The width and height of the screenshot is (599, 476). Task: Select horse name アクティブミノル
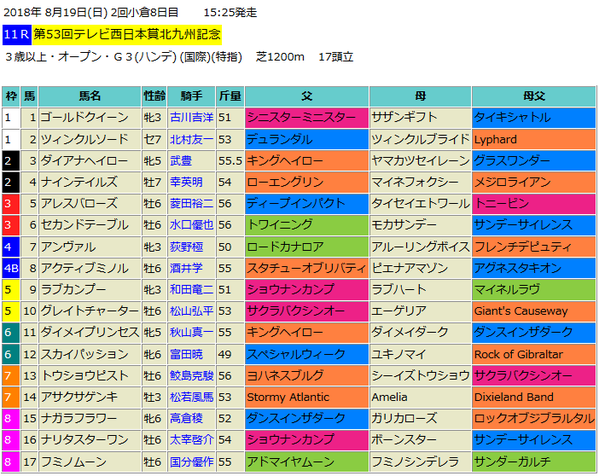(84, 269)
